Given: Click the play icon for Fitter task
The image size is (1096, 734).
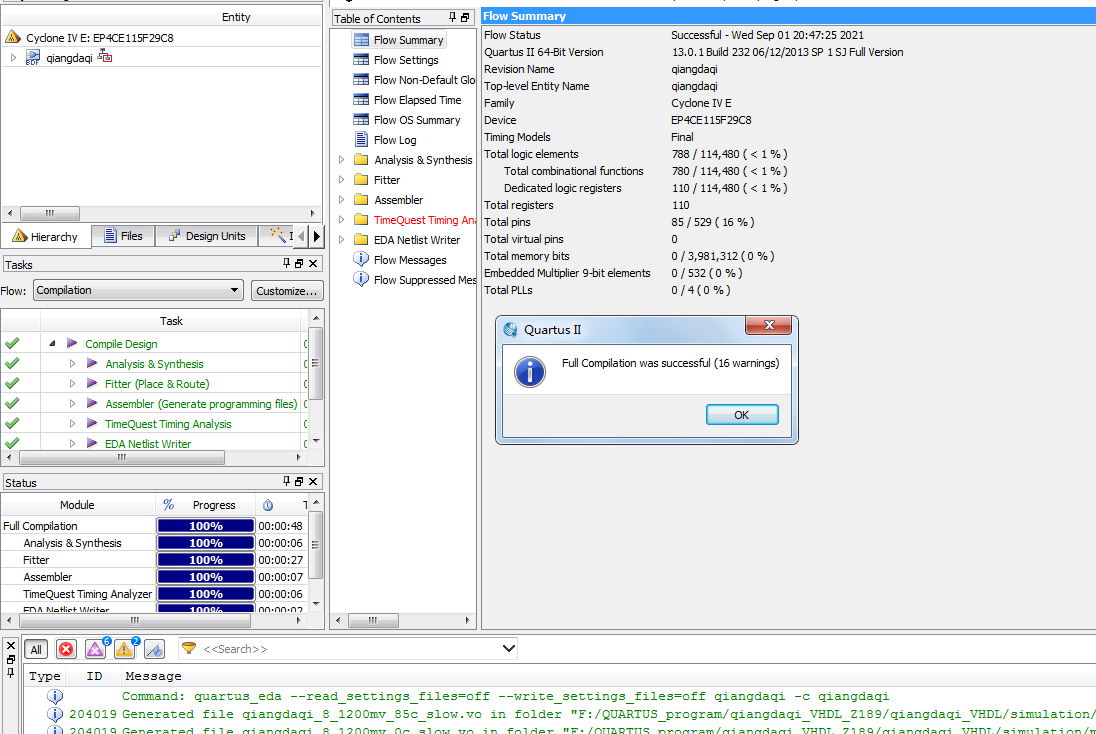Looking at the screenshot, I should pos(91,384).
